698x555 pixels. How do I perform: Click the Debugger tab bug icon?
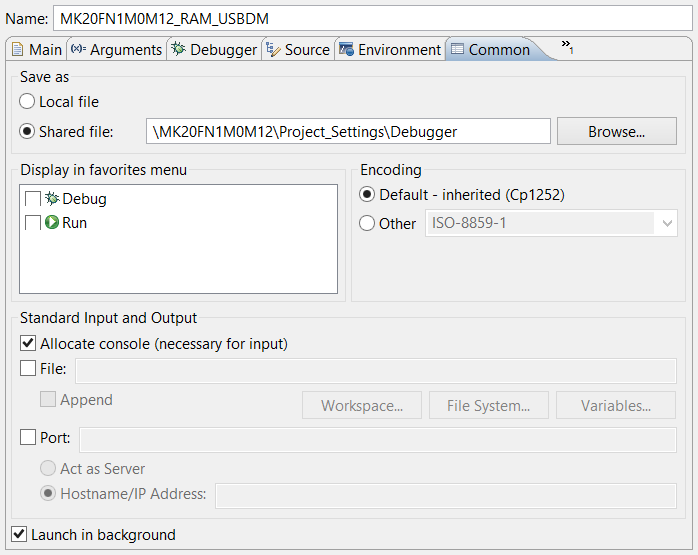pyautogui.click(x=178, y=50)
